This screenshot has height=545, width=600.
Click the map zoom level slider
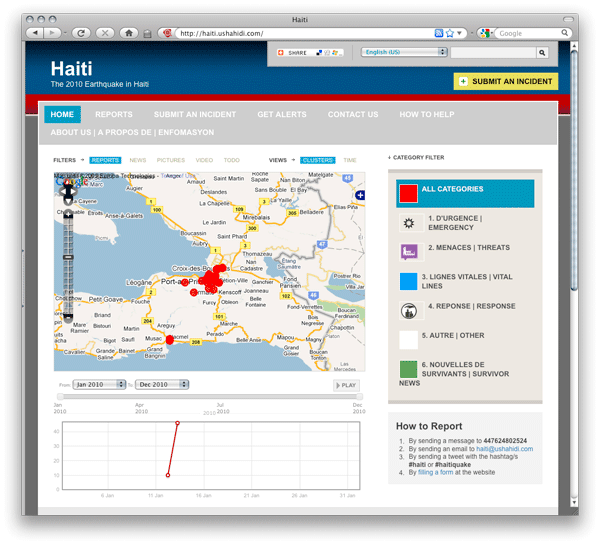click(x=68, y=257)
